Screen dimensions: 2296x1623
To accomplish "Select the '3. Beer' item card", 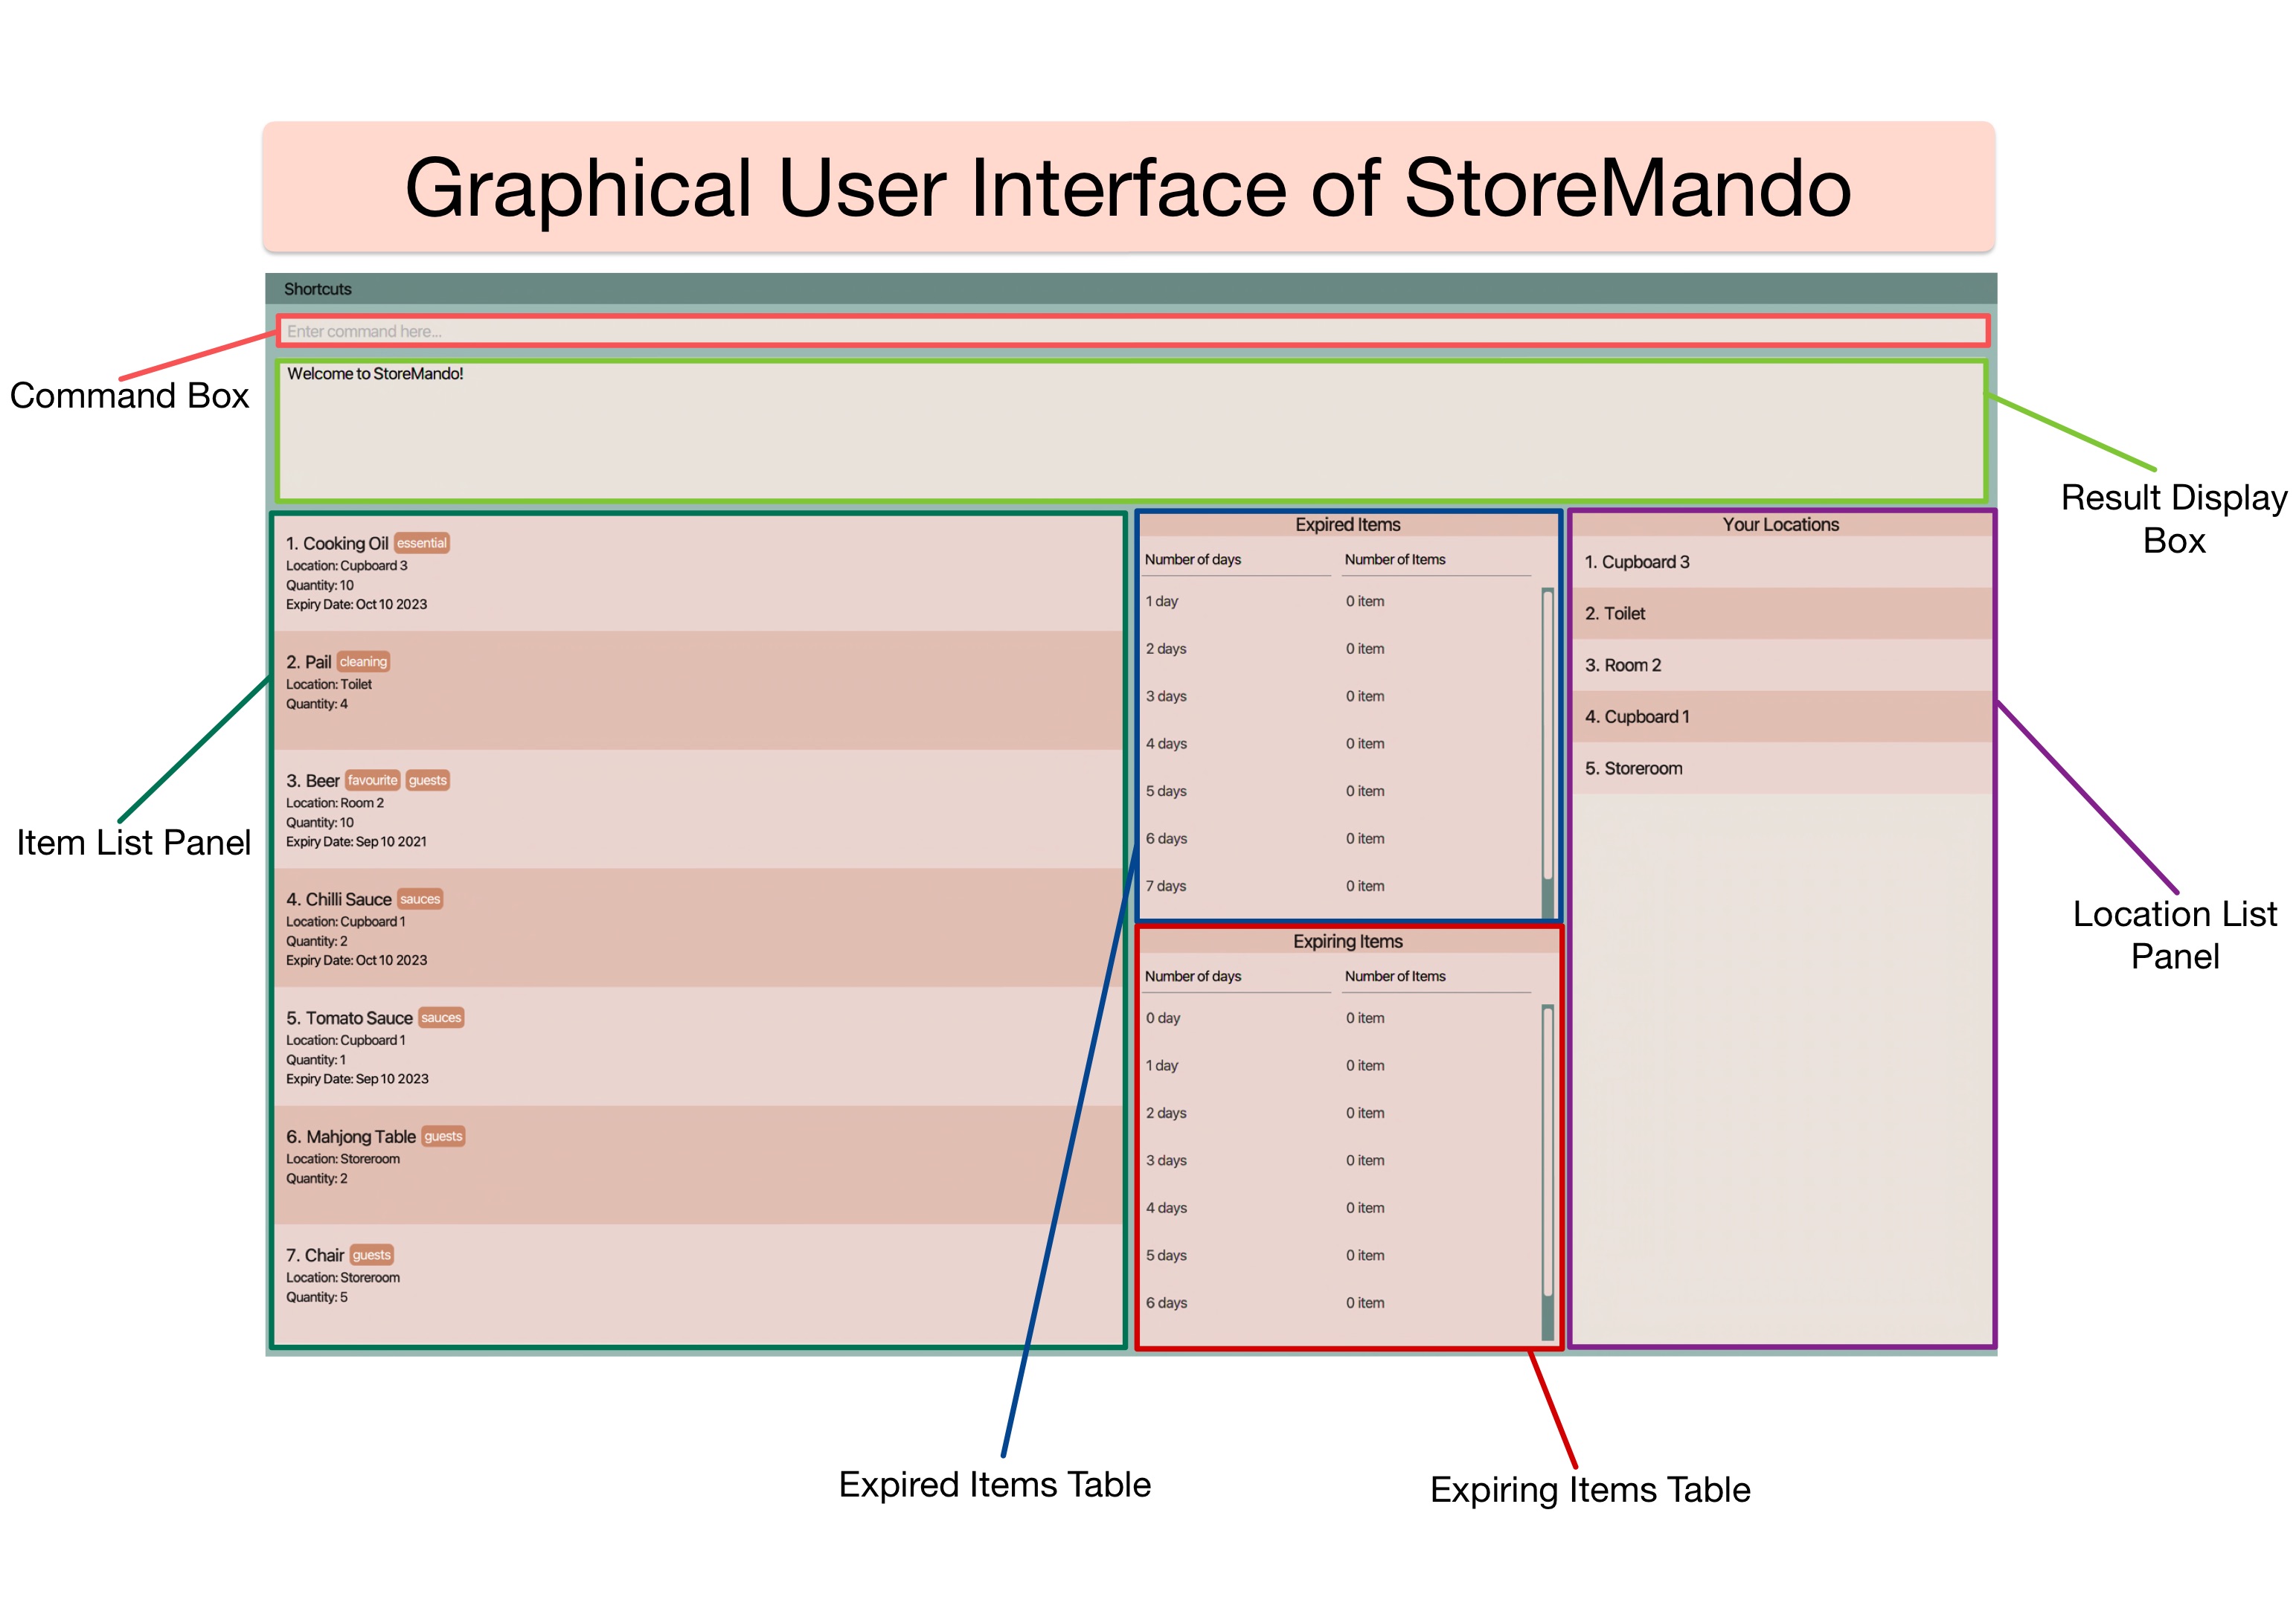I will [699, 809].
